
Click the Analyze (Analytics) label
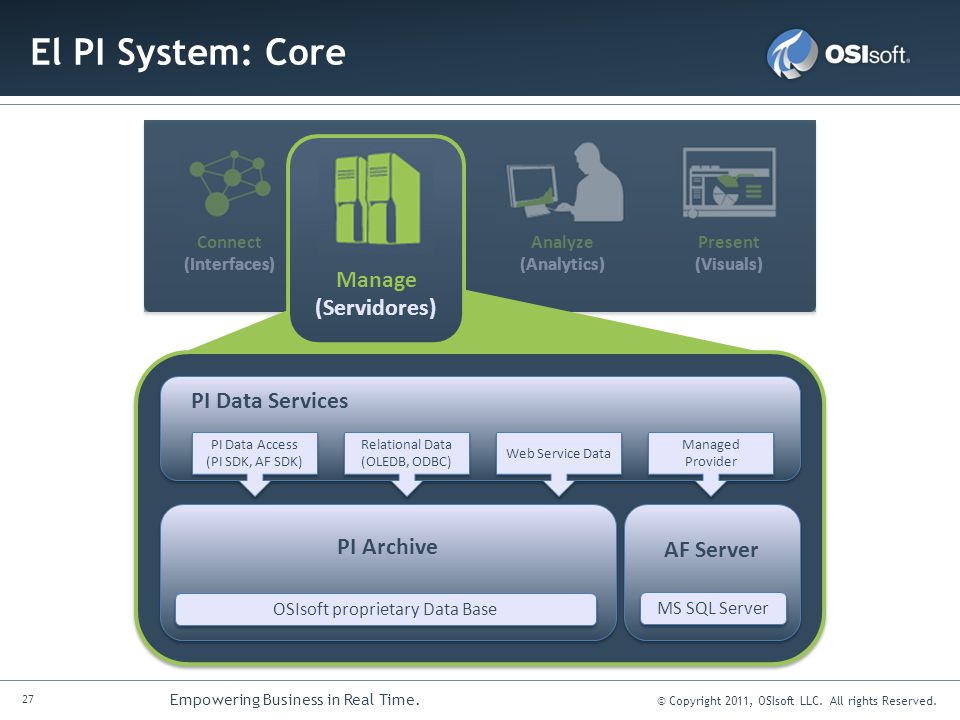pyautogui.click(x=562, y=253)
